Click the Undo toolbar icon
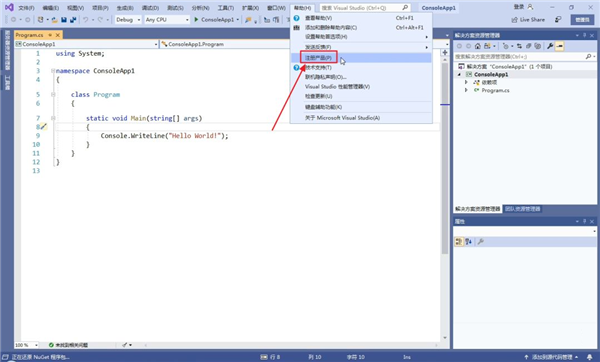This screenshot has width=600, height=362. (x=86, y=20)
